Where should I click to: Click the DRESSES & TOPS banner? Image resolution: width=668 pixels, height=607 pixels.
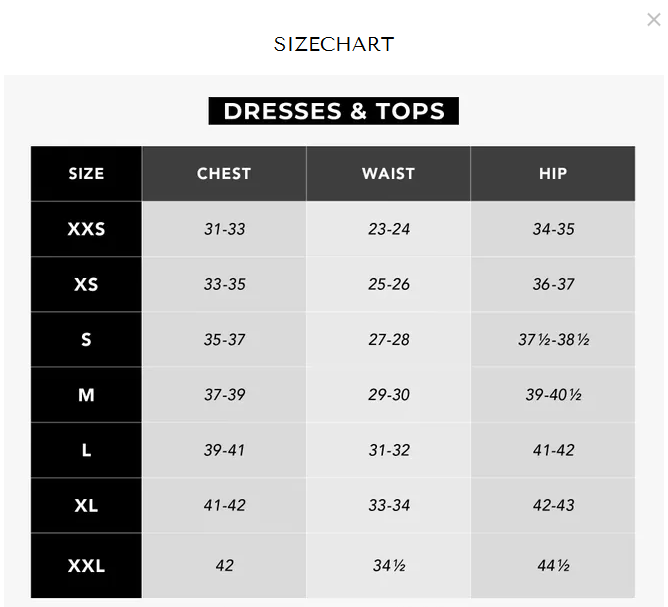point(334,111)
